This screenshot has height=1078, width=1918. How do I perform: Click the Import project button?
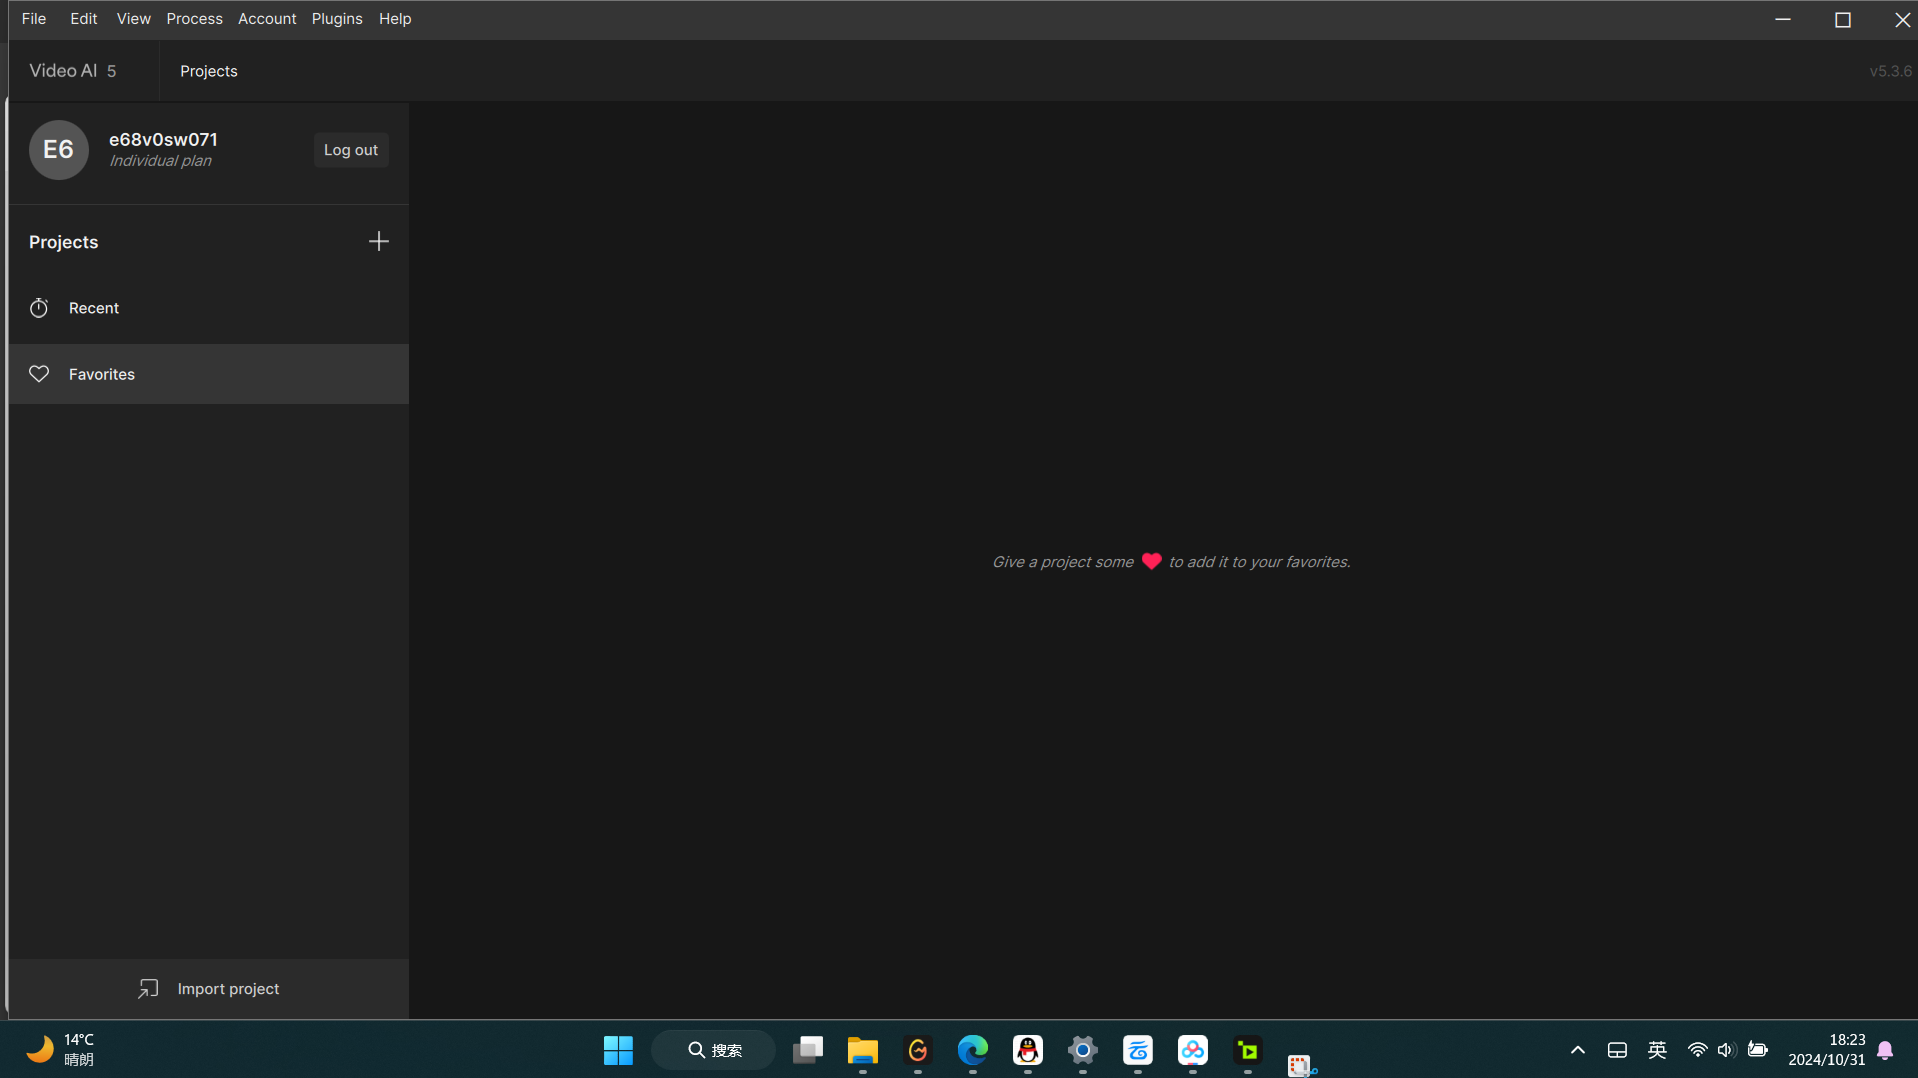click(x=209, y=989)
